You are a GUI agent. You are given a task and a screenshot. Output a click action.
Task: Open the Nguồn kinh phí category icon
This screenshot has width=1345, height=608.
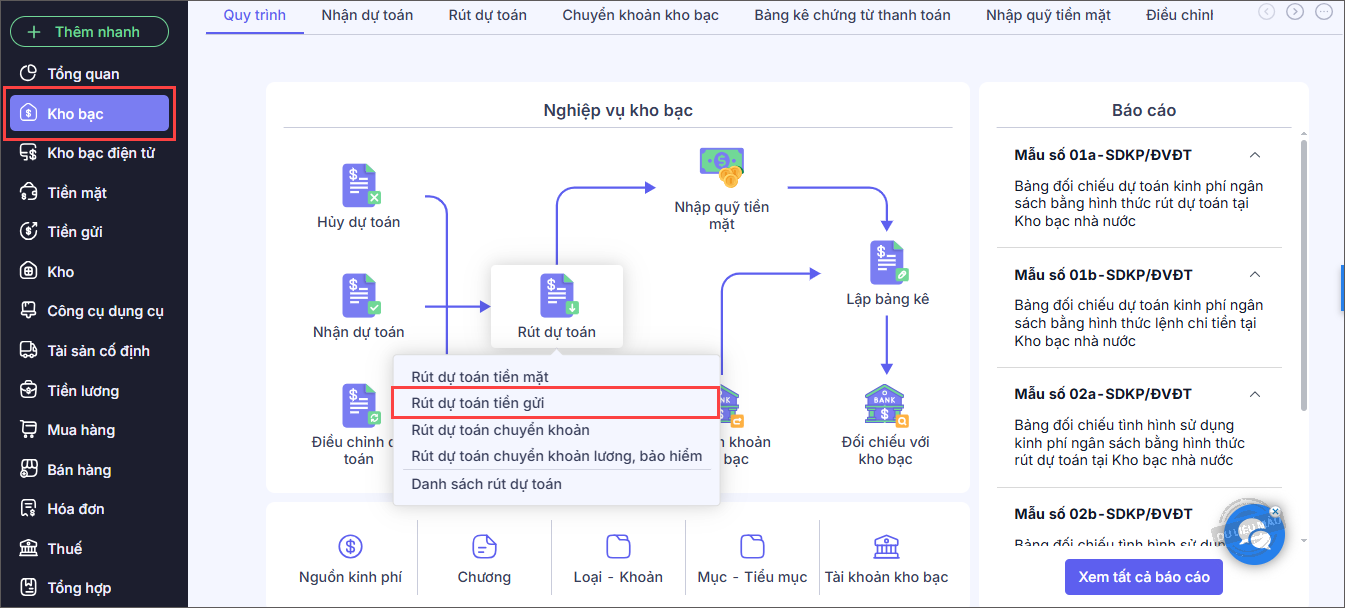pos(350,546)
